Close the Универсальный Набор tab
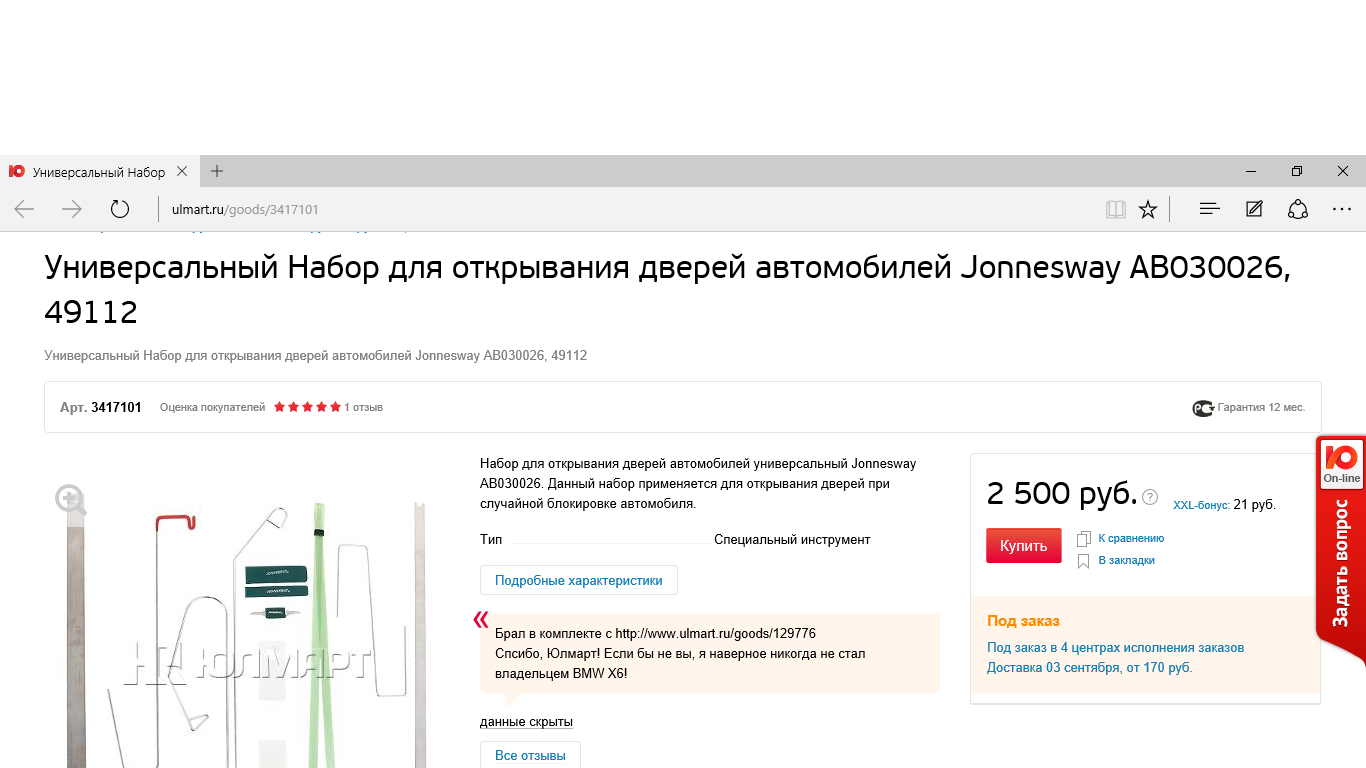This screenshot has height=768, width=1366. [x=182, y=171]
